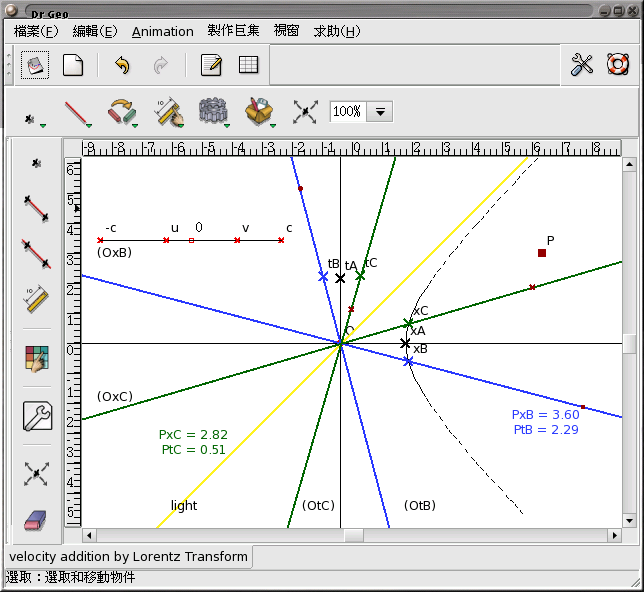Select the point tools icon in toolbar

click(x=30, y=119)
